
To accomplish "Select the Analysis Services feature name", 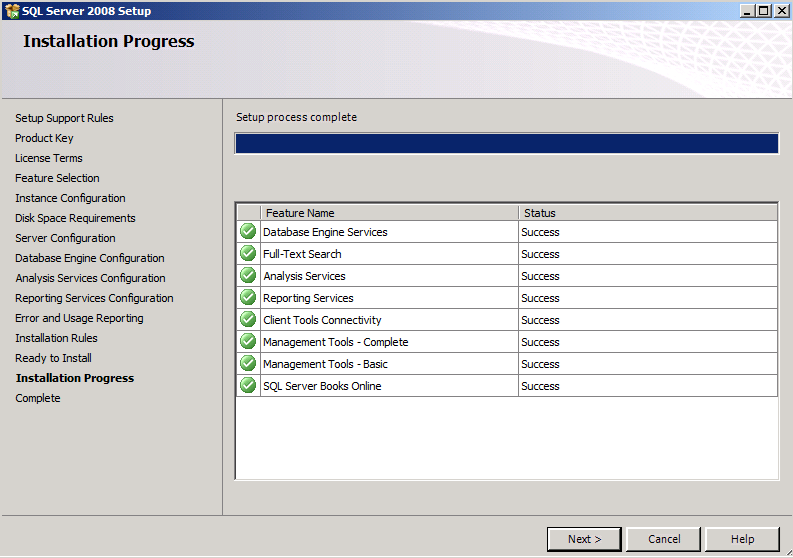I will (304, 276).
